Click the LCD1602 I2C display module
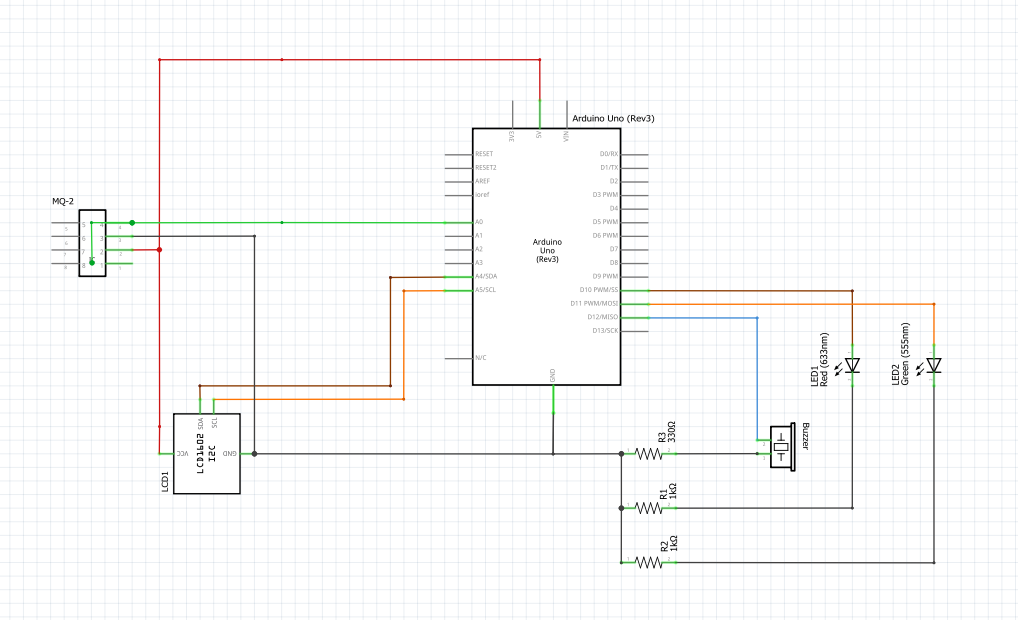 coord(207,453)
